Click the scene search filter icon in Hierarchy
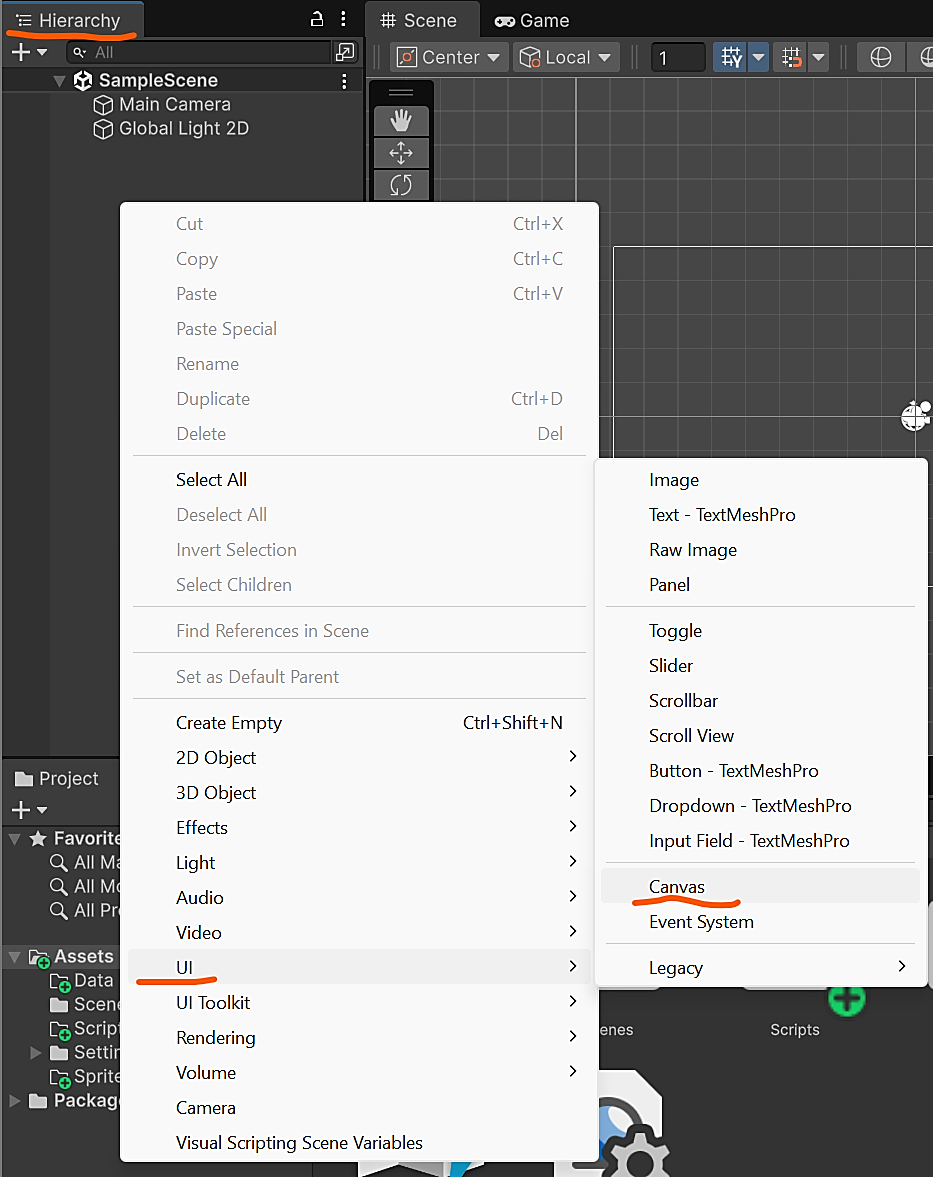The width and height of the screenshot is (933, 1177). (344, 52)
